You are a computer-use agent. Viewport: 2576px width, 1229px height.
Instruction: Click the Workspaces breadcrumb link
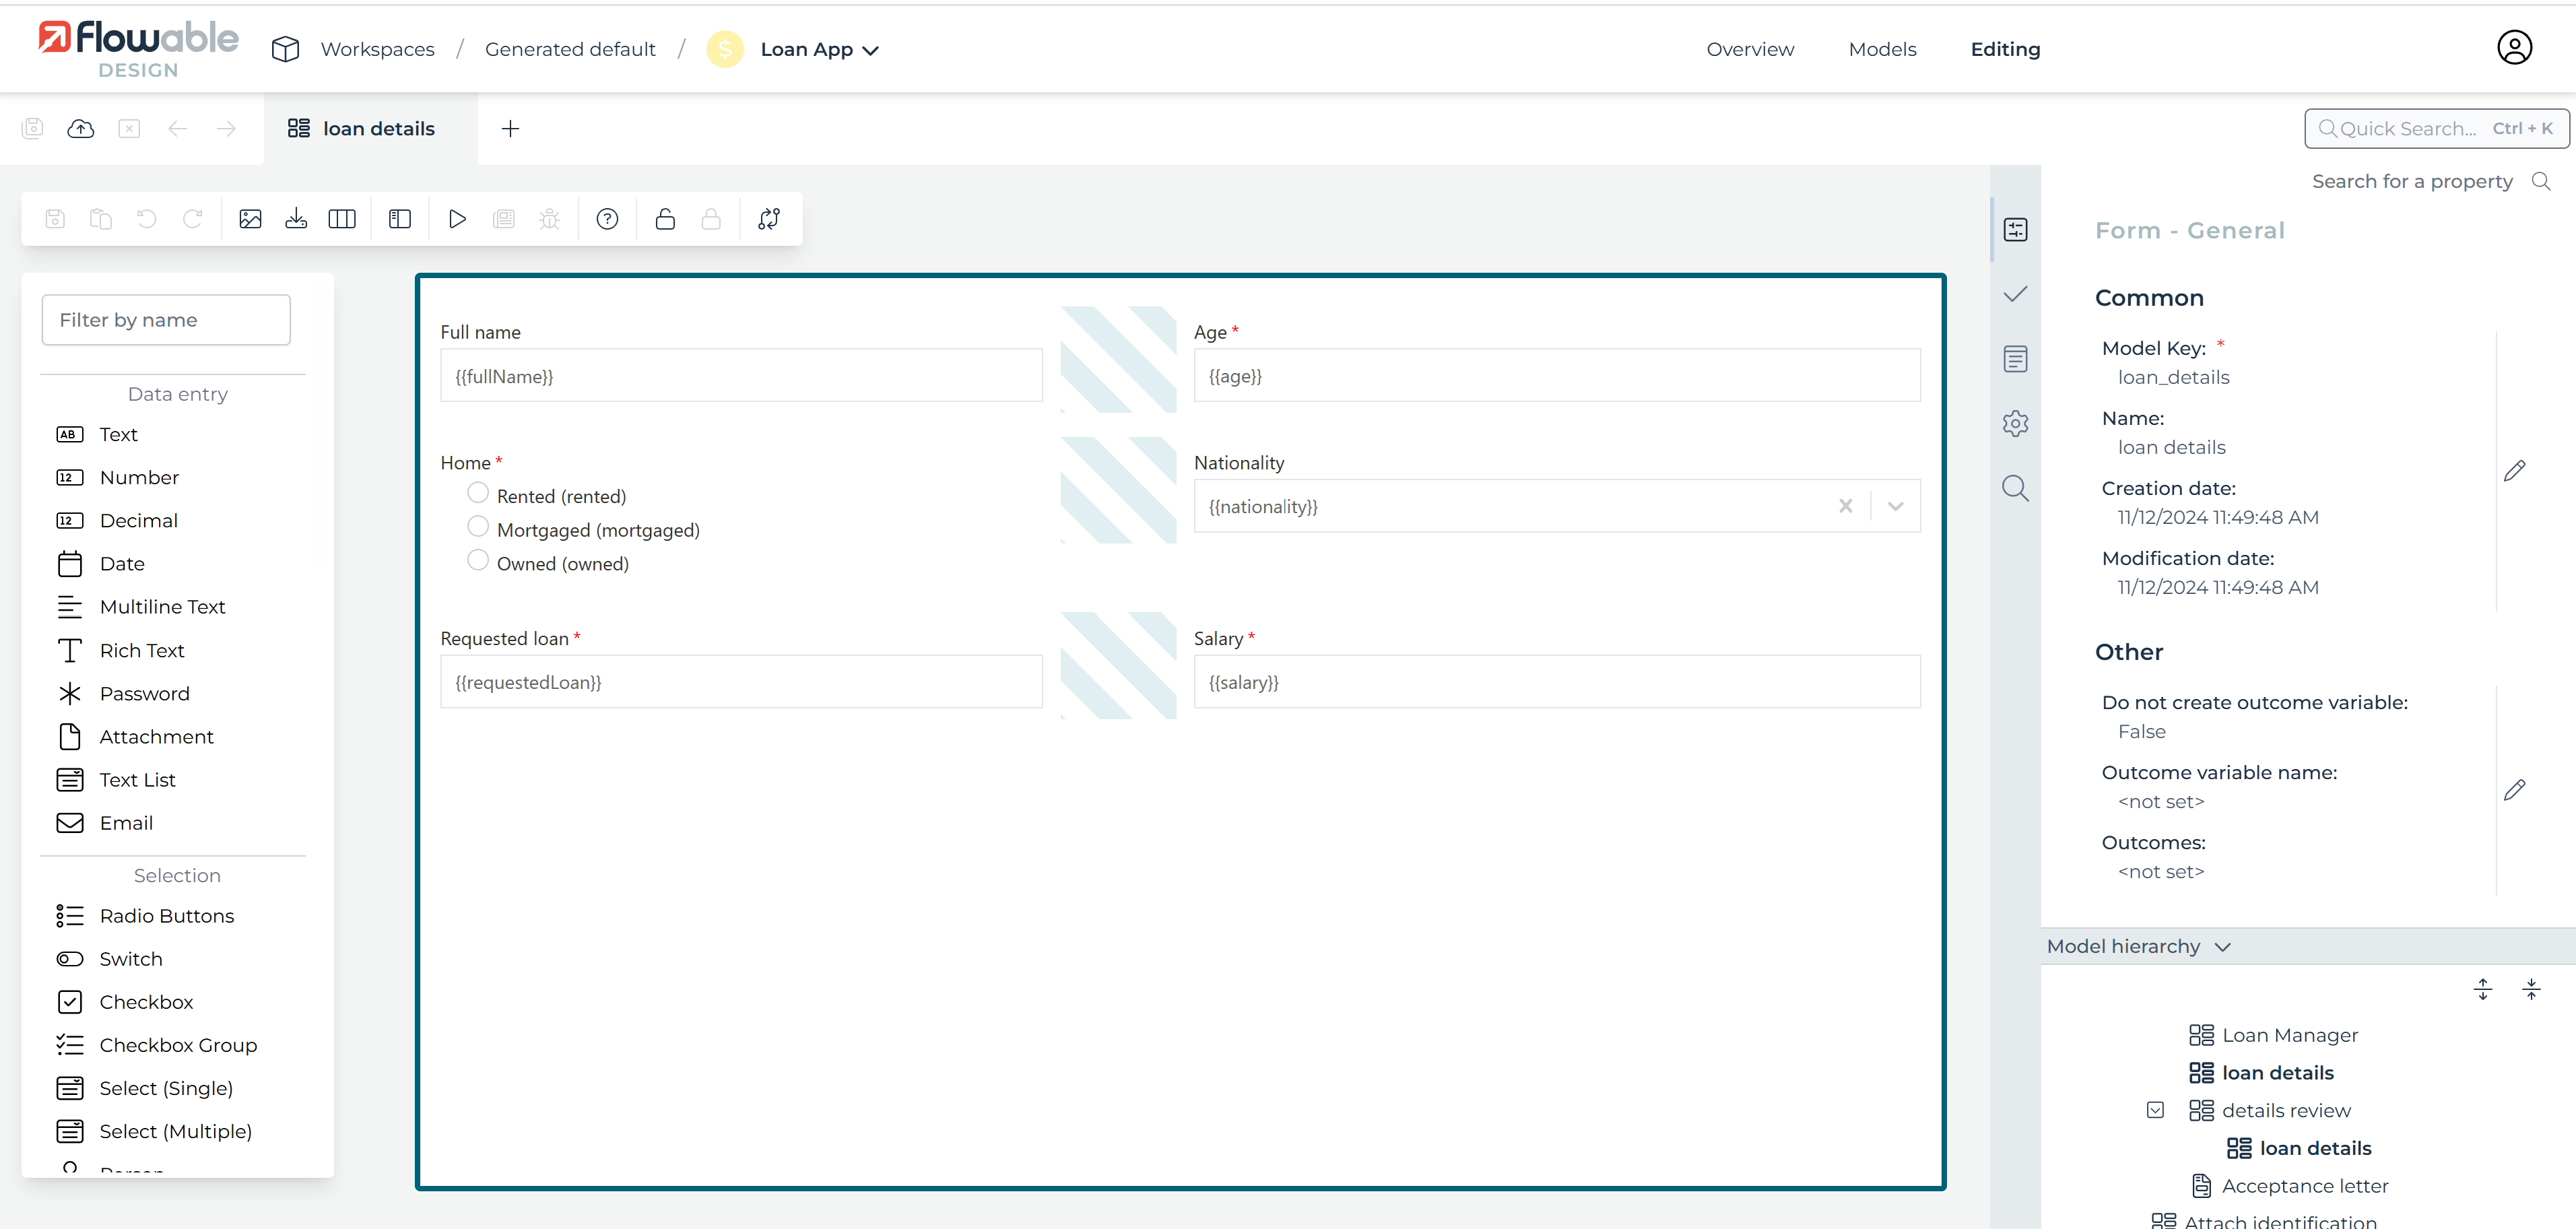pyautogui.click(x=377, y=49)
